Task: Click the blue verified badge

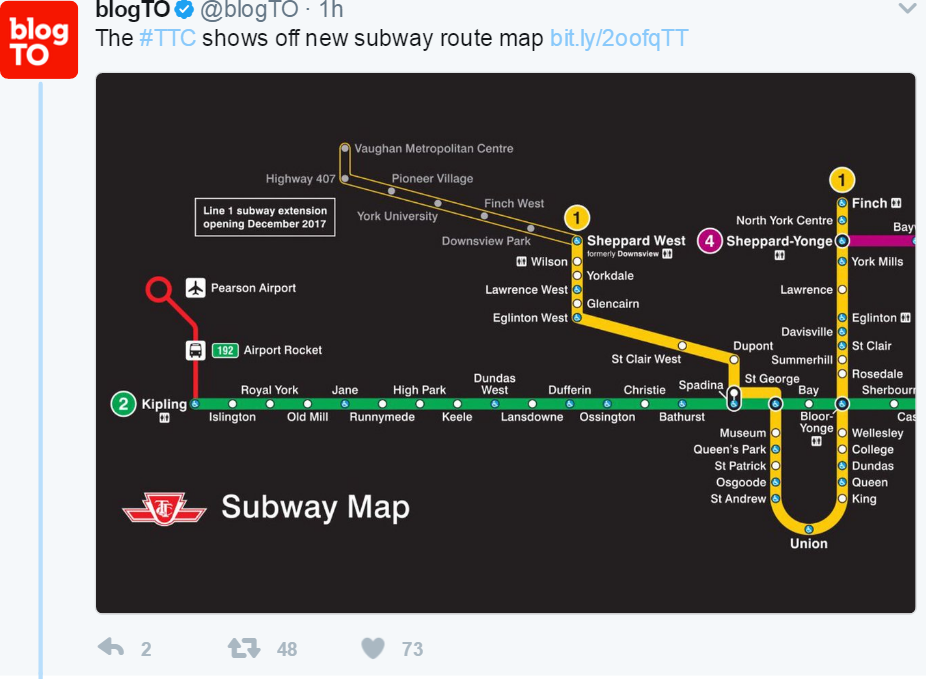Action: click(186, 11)
